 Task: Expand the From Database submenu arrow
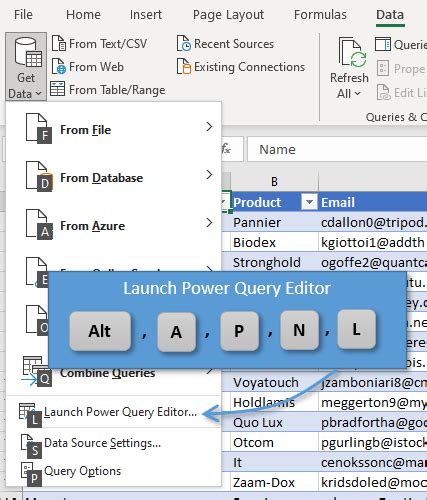pos(209,174)
